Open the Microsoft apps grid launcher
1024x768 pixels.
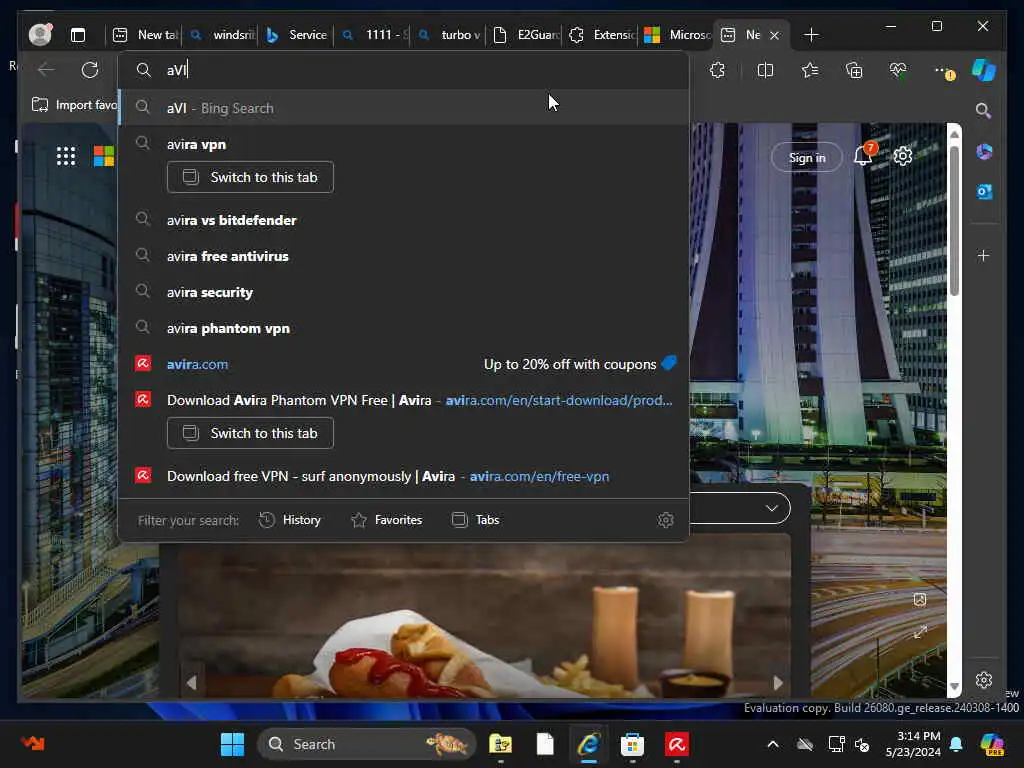coord(66,156)
